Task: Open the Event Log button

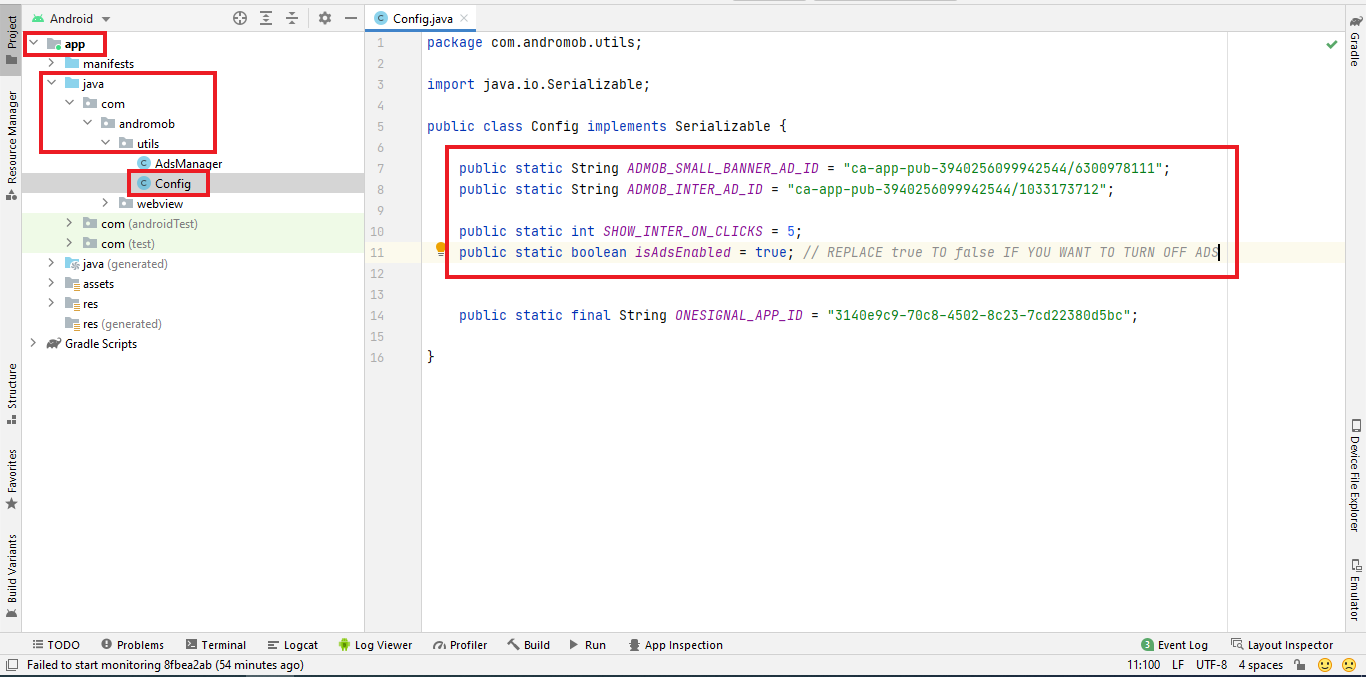Action: (x=1175, y=645)
